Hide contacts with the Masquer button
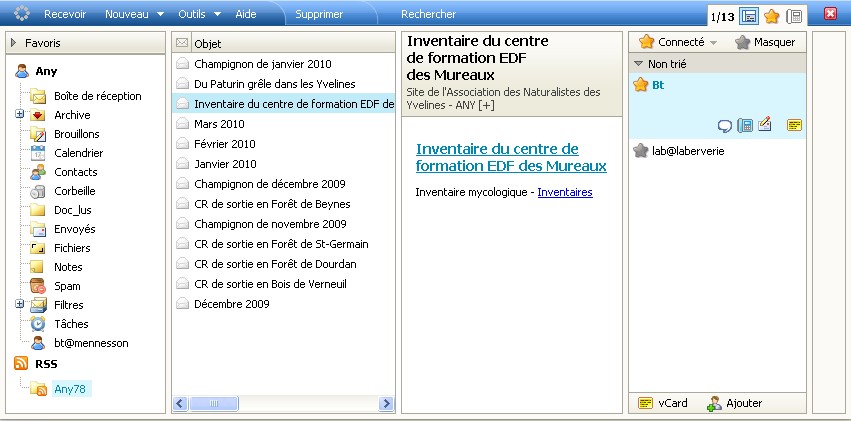This screenshot has width=851, height=421. coord(765,42)
